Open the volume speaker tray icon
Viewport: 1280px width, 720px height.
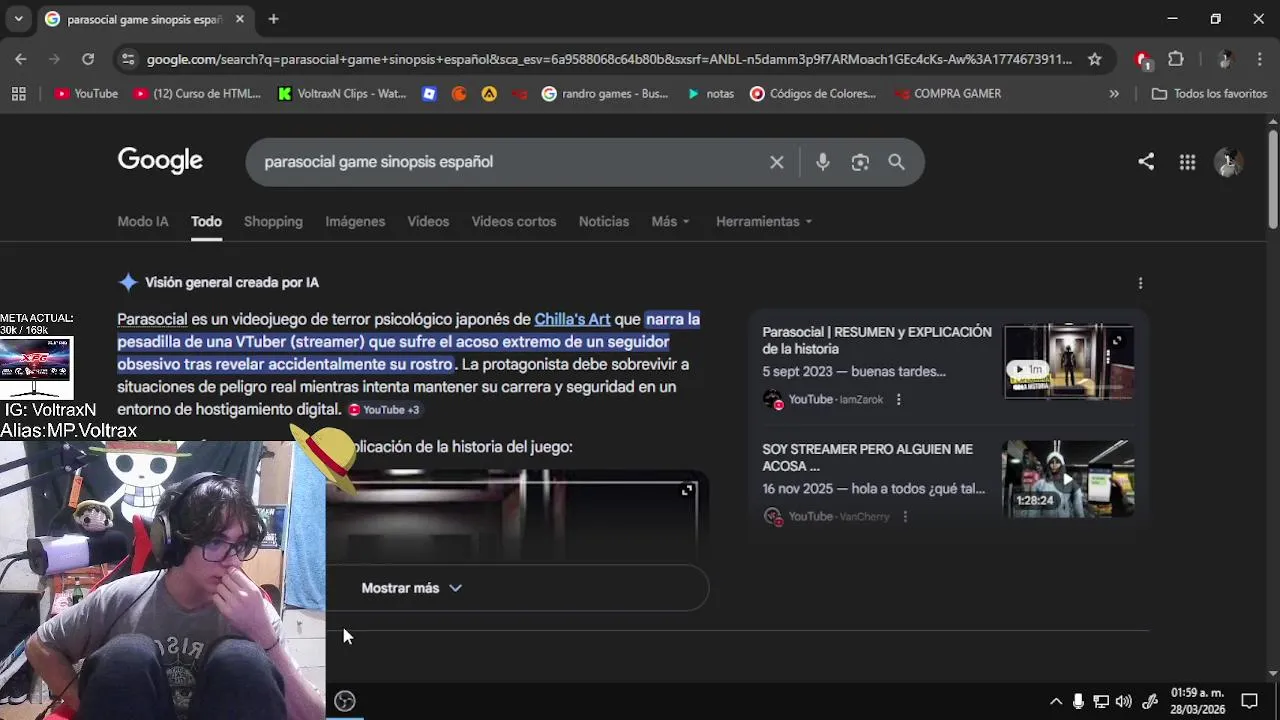point(1124,701)
